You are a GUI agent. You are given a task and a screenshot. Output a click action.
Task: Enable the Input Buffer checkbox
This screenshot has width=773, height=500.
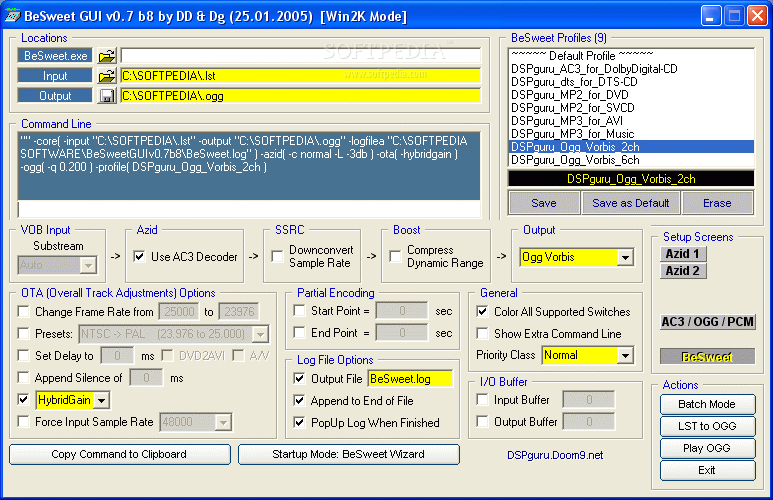pyautogui.click(x=482, y=399)
